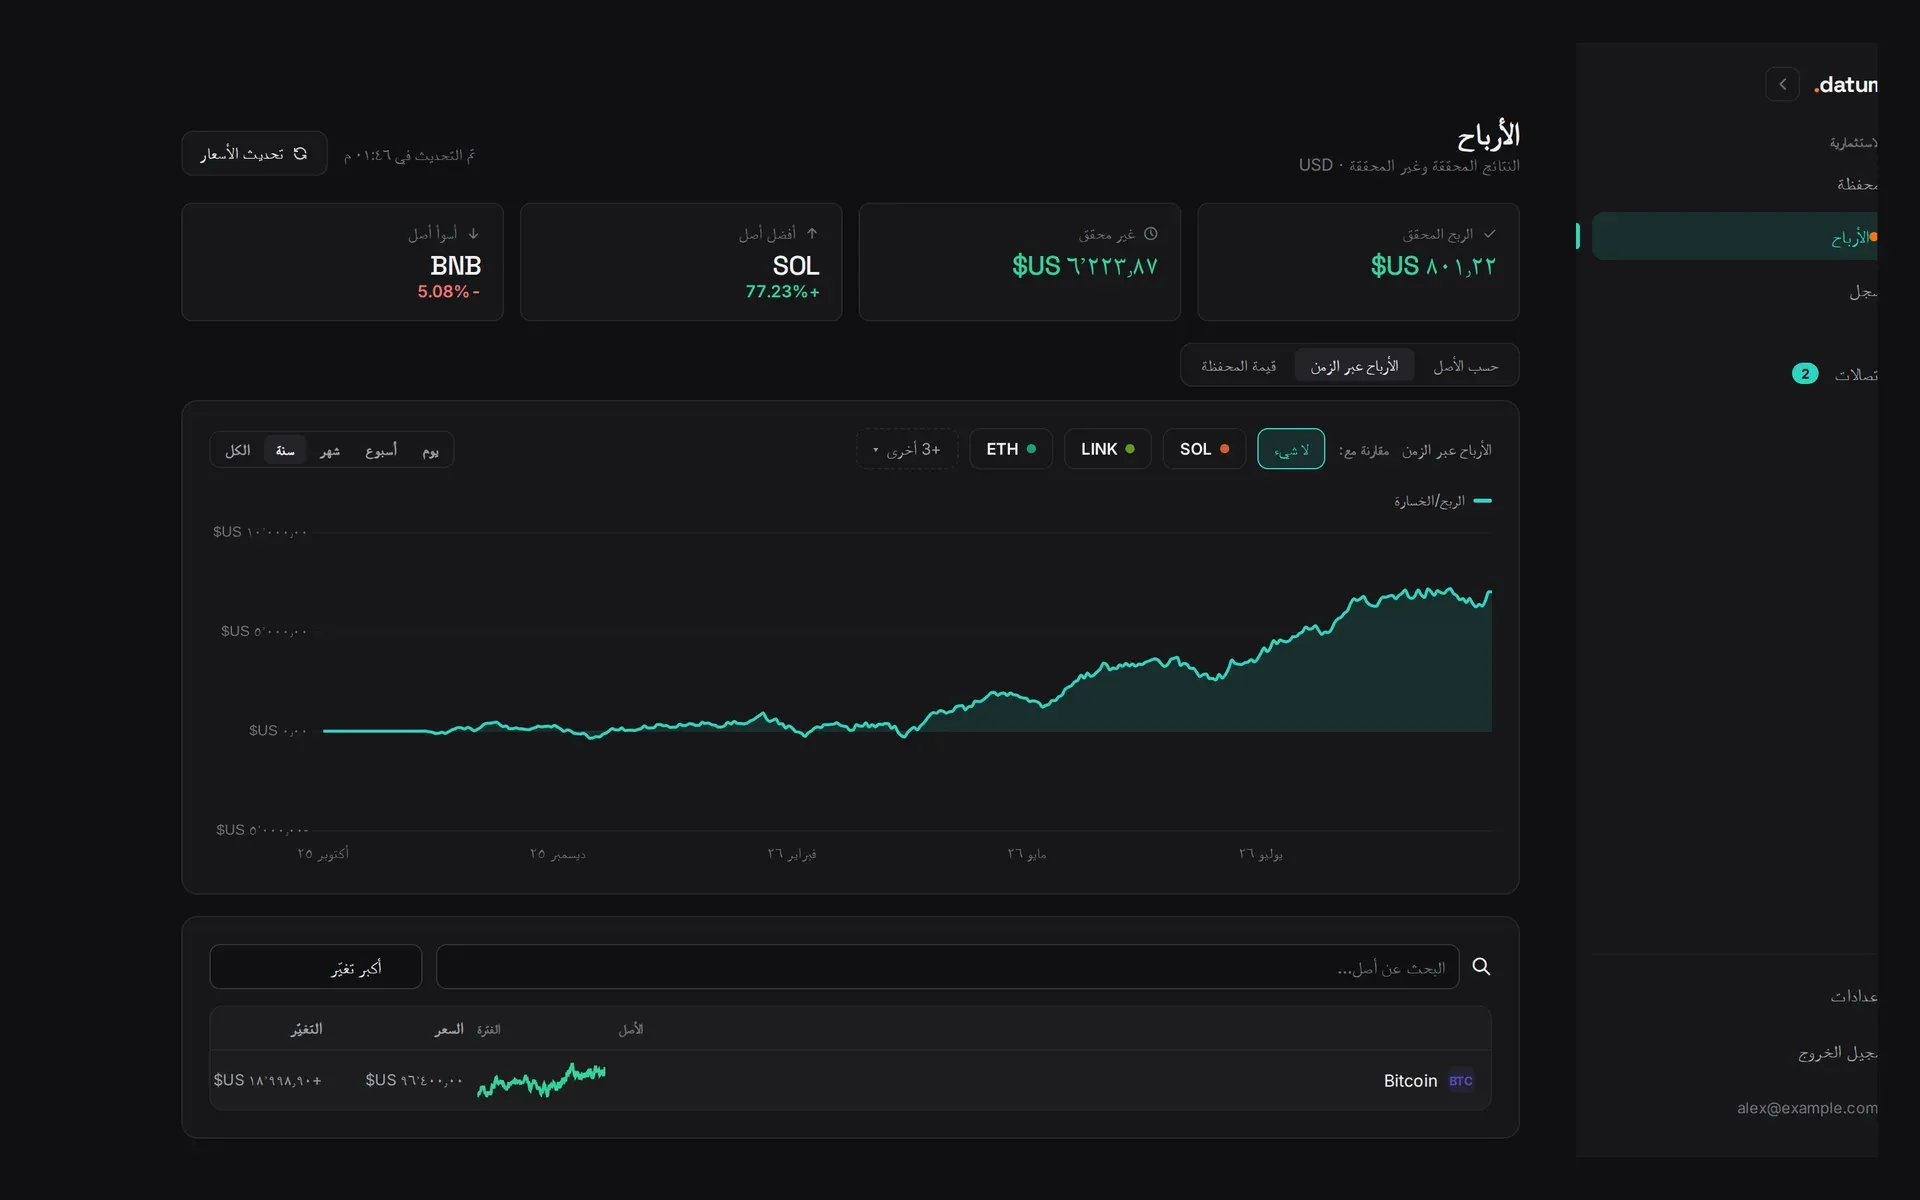Select the شهر time range

tap(329, 450)
